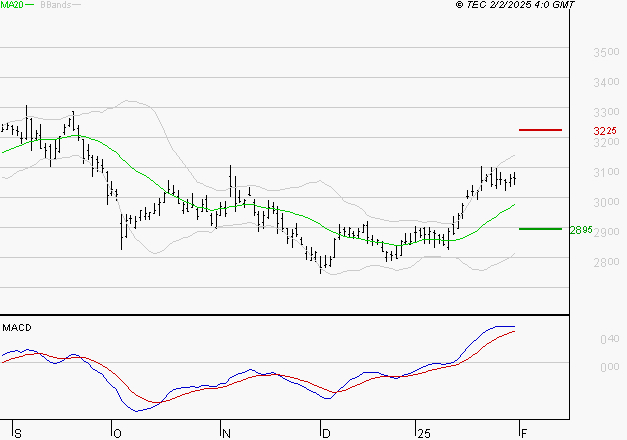The width and height of the screenshot is (627, 440).
Task: Click the 2800 price axis label
Action: click(x=606, y=262)
